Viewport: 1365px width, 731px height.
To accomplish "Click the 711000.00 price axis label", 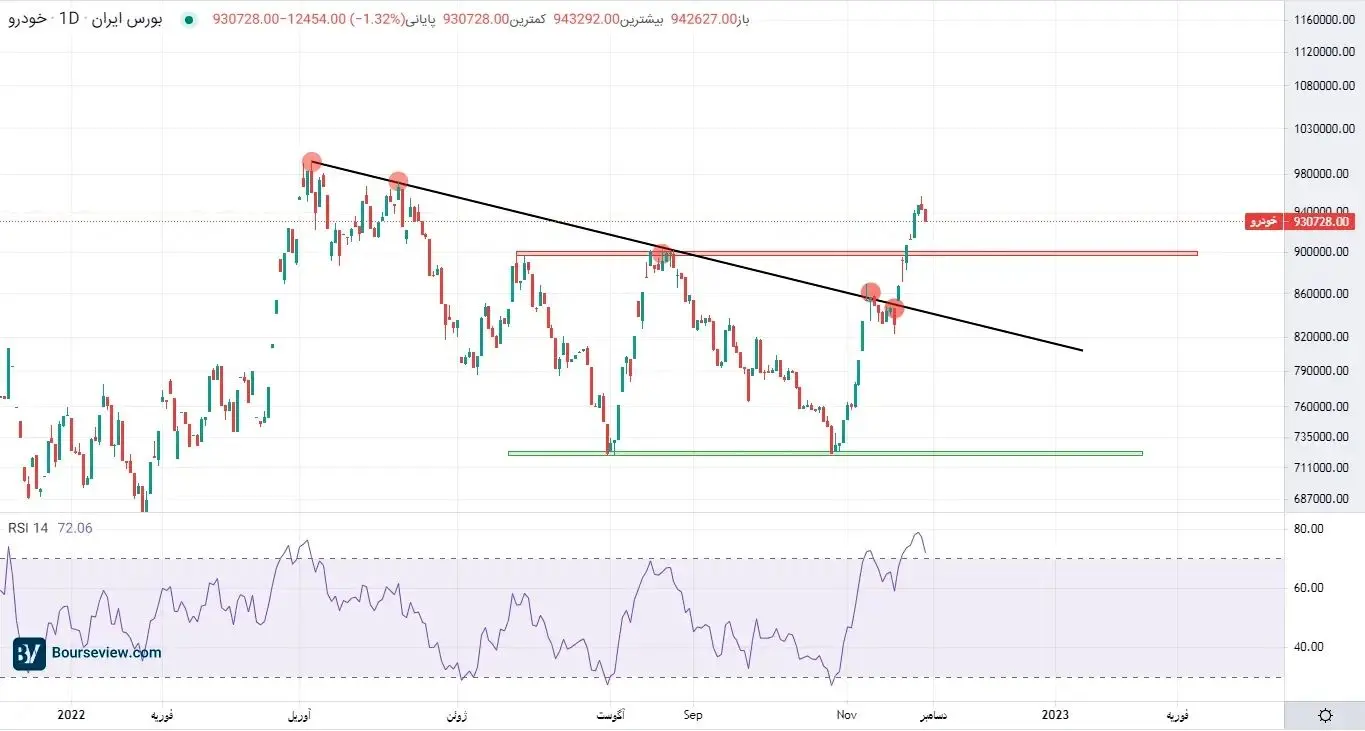I will (x=1322, y=468).
